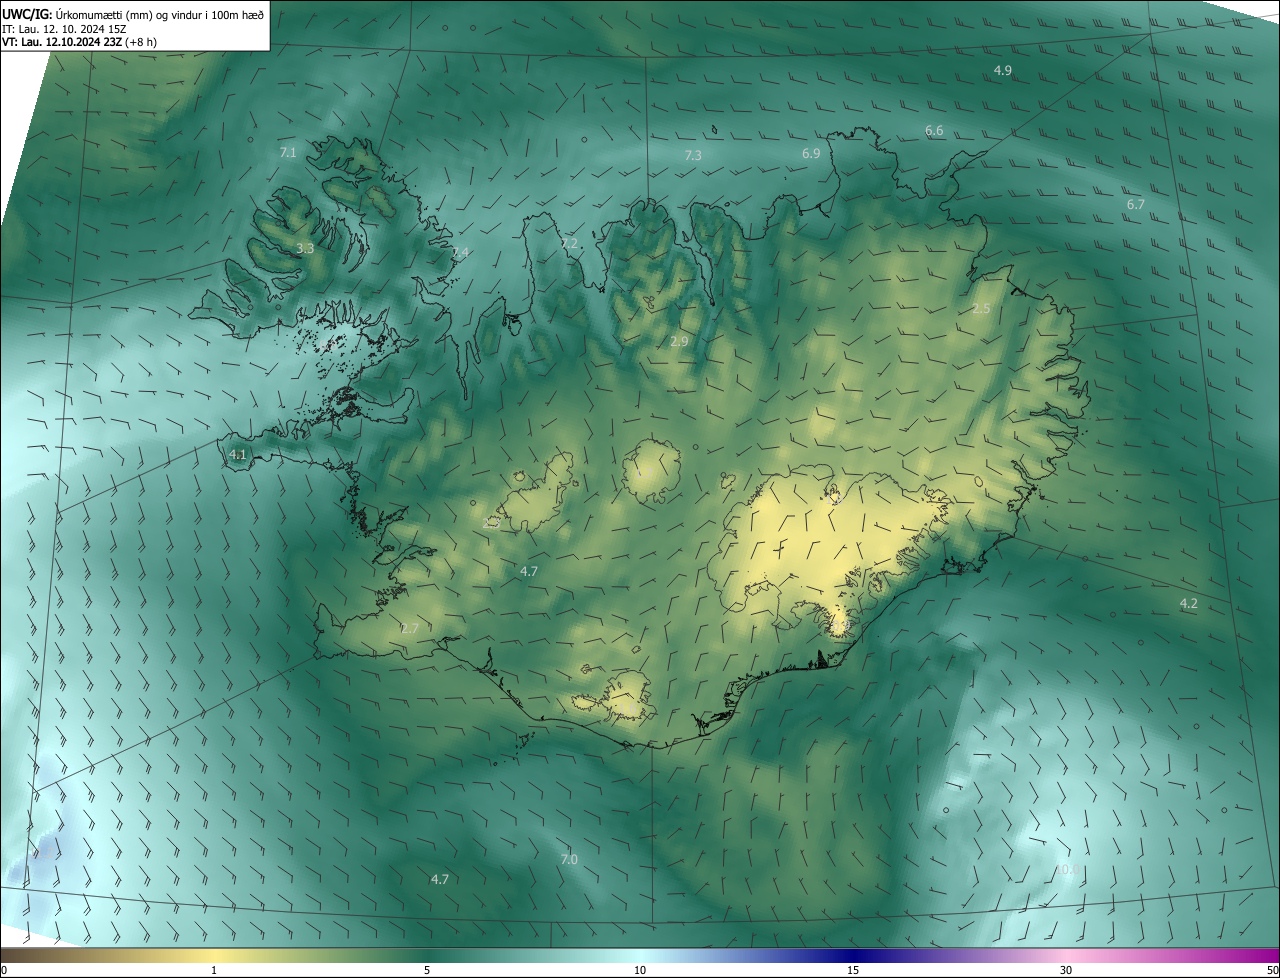The height and width of the screenshot is (978, 1280).
Task: Click the 10 tick on the colour scale
Action: [640, 970]
